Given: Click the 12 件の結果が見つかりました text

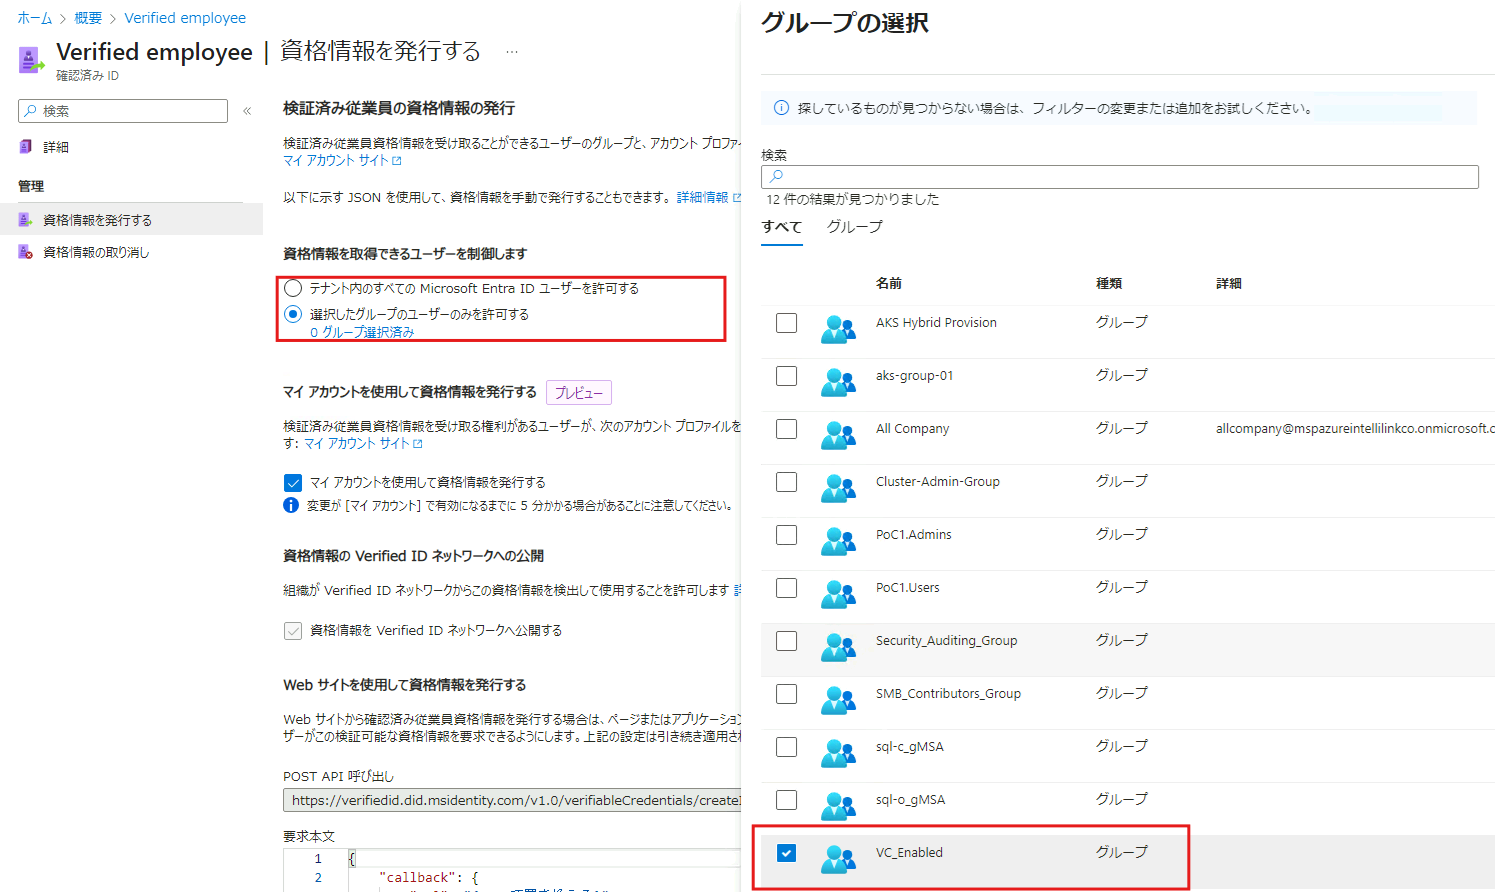Looking at the screenshot, I should tap(853, 199).
